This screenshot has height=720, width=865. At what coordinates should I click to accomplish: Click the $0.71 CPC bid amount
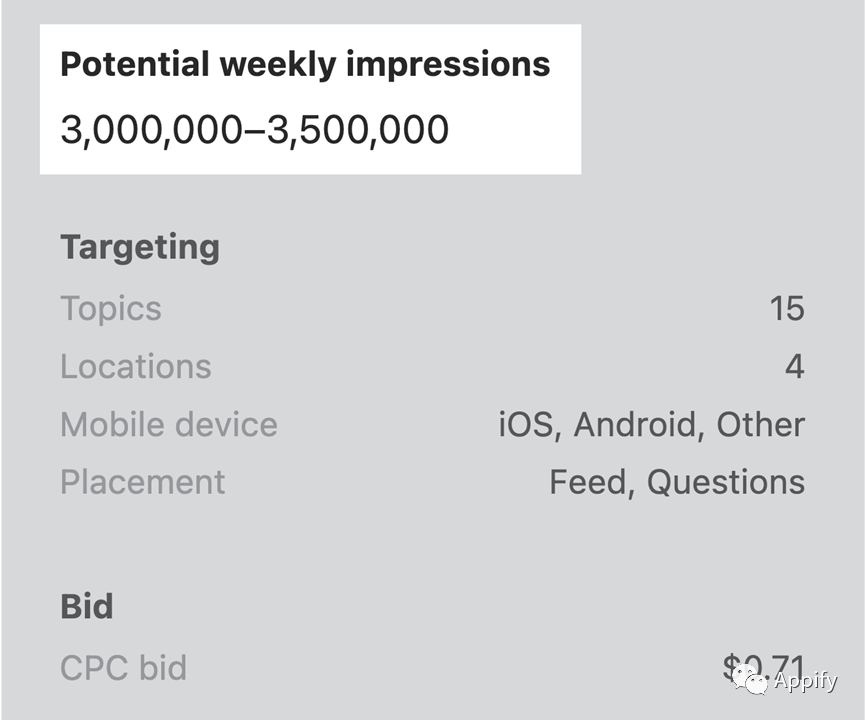pos(764,666)
